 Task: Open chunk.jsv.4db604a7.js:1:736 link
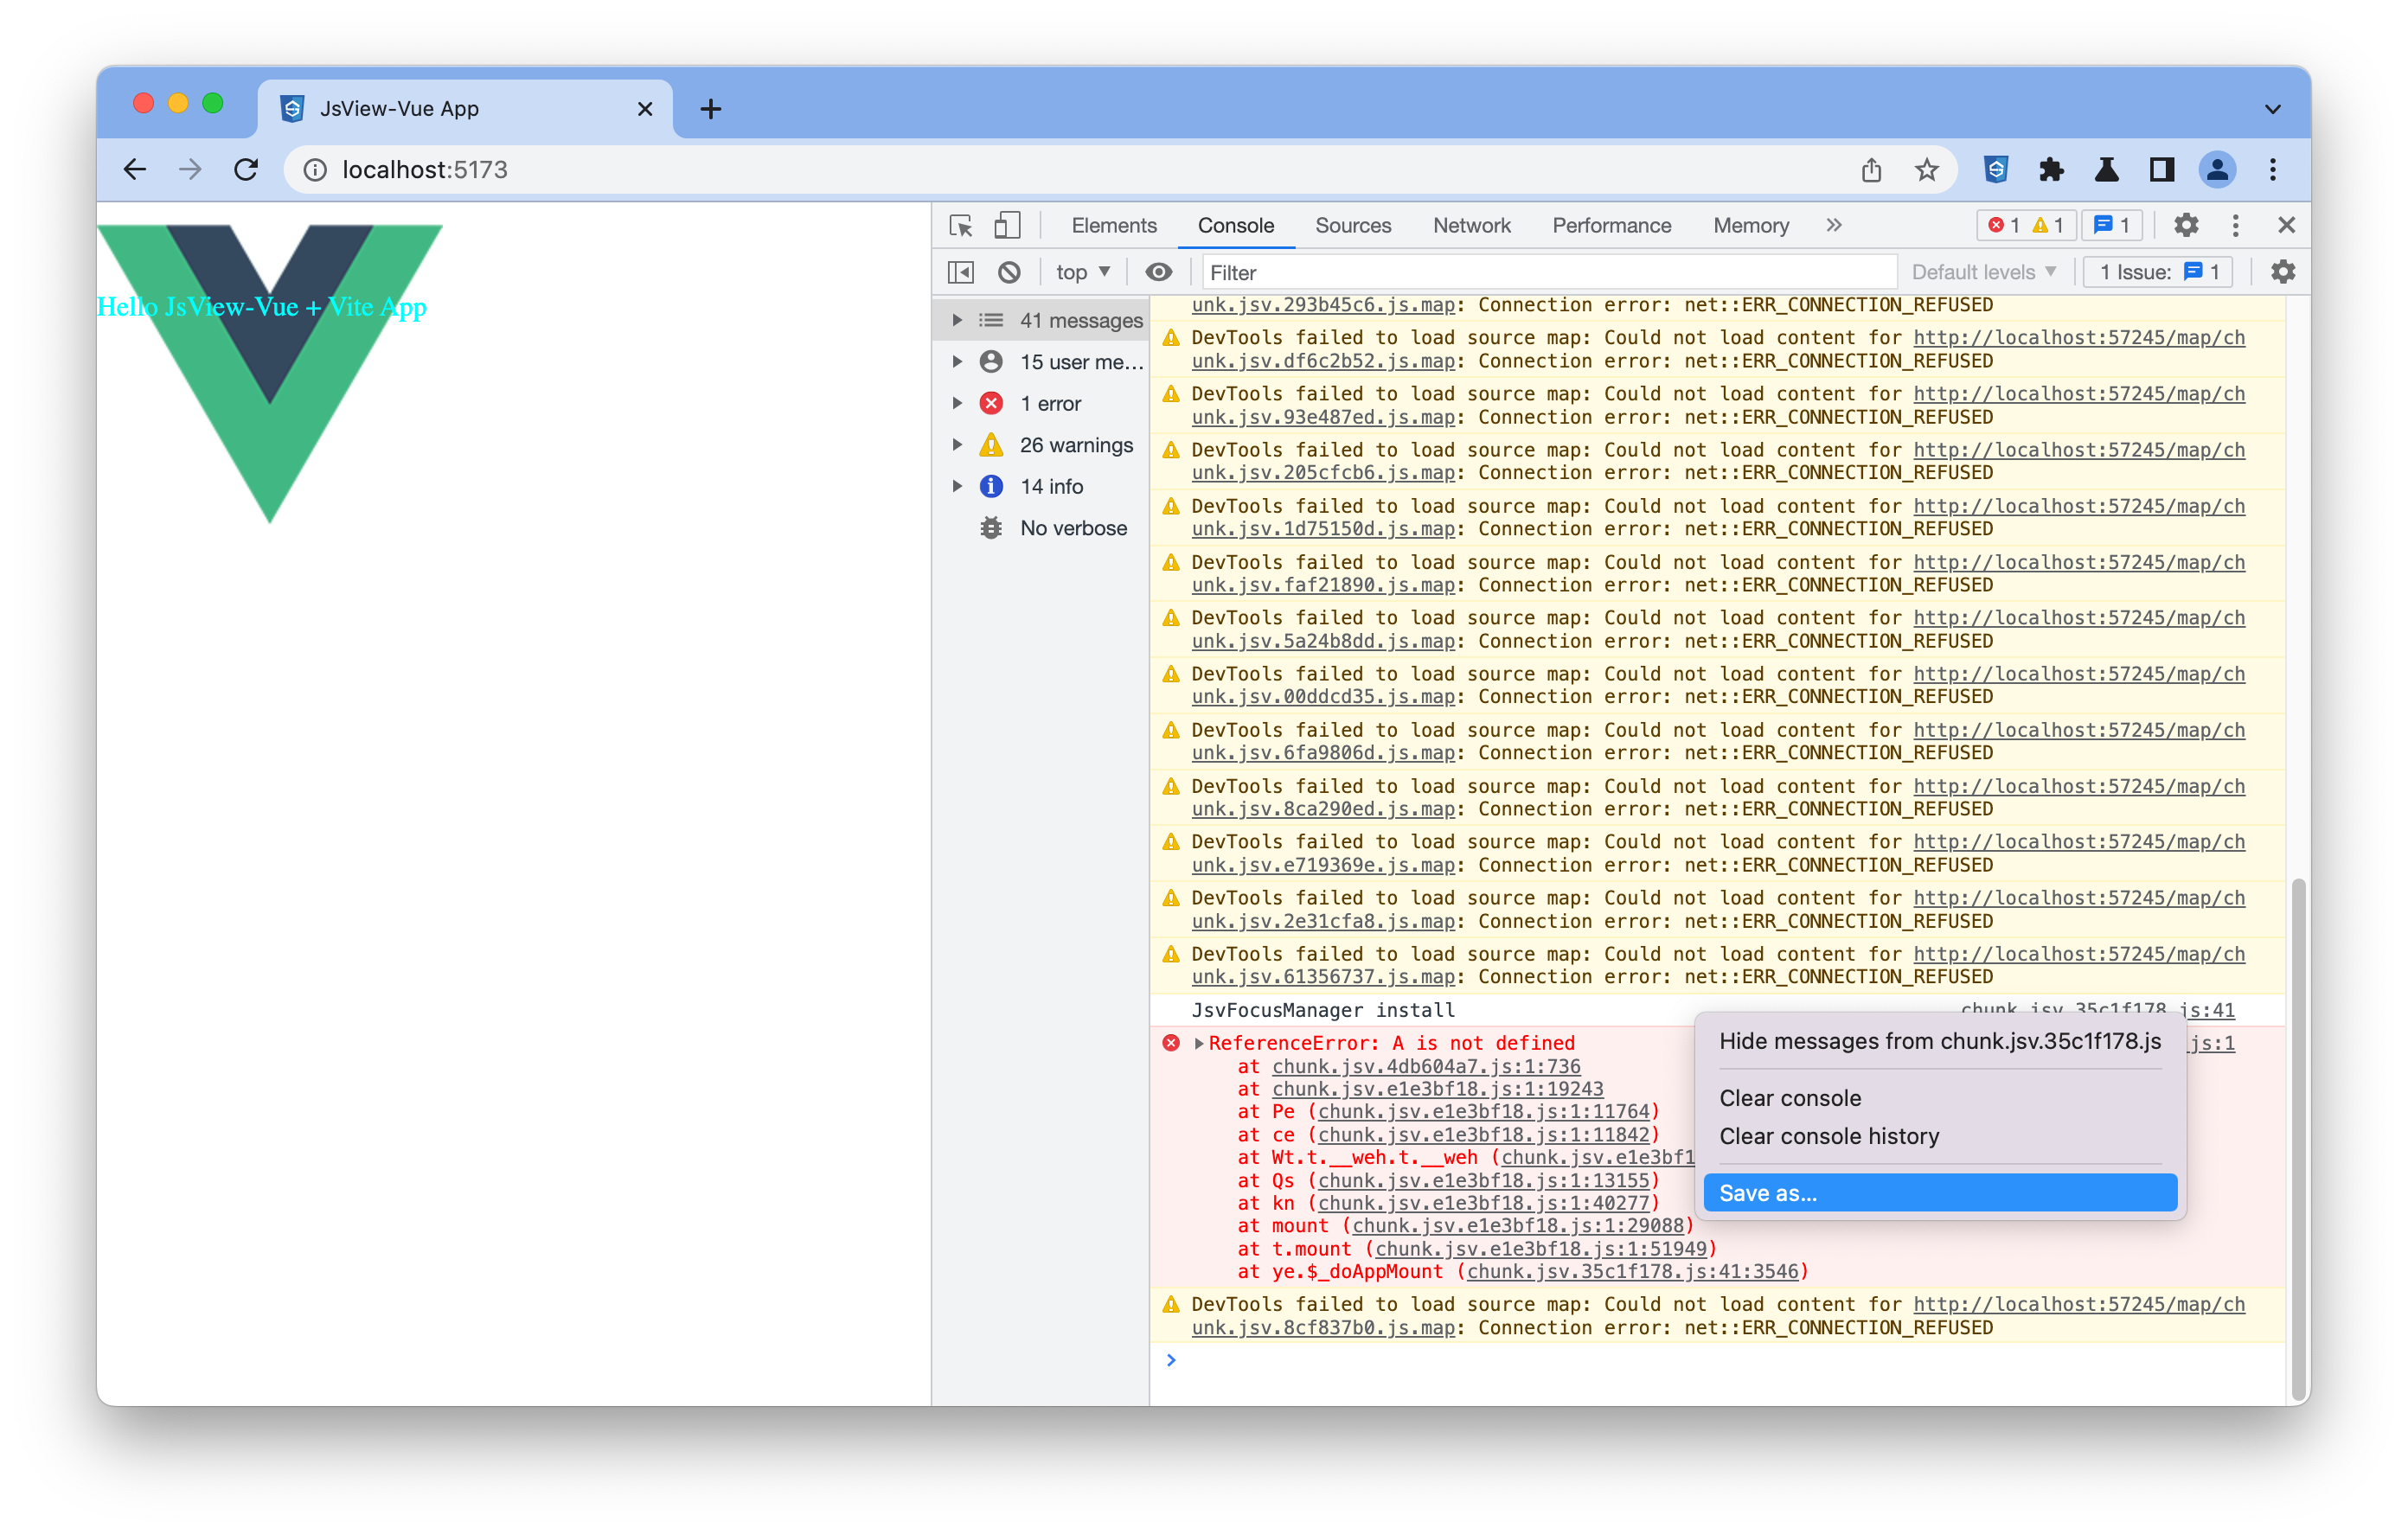point(1426,1066)
